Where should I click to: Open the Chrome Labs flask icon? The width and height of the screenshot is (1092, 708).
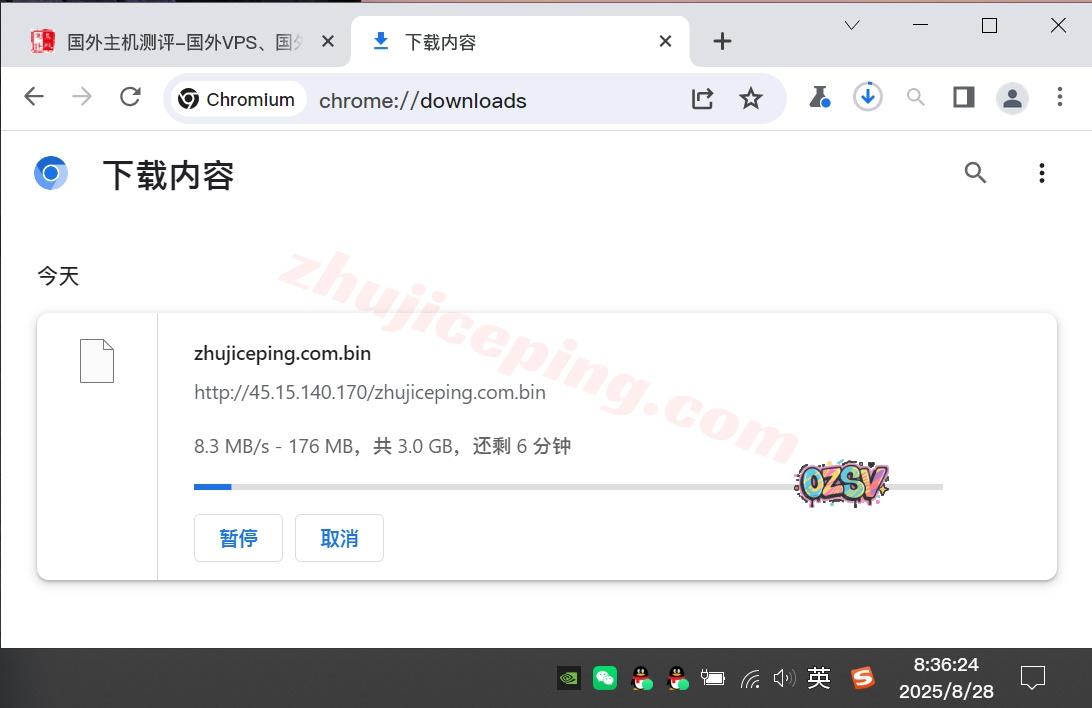point(819,97)
